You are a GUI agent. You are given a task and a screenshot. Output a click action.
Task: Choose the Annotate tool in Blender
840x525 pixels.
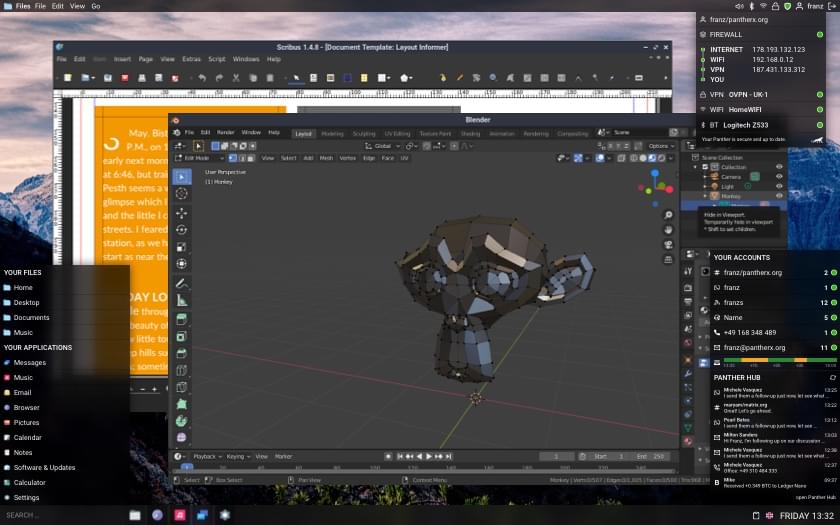[182, 283]
